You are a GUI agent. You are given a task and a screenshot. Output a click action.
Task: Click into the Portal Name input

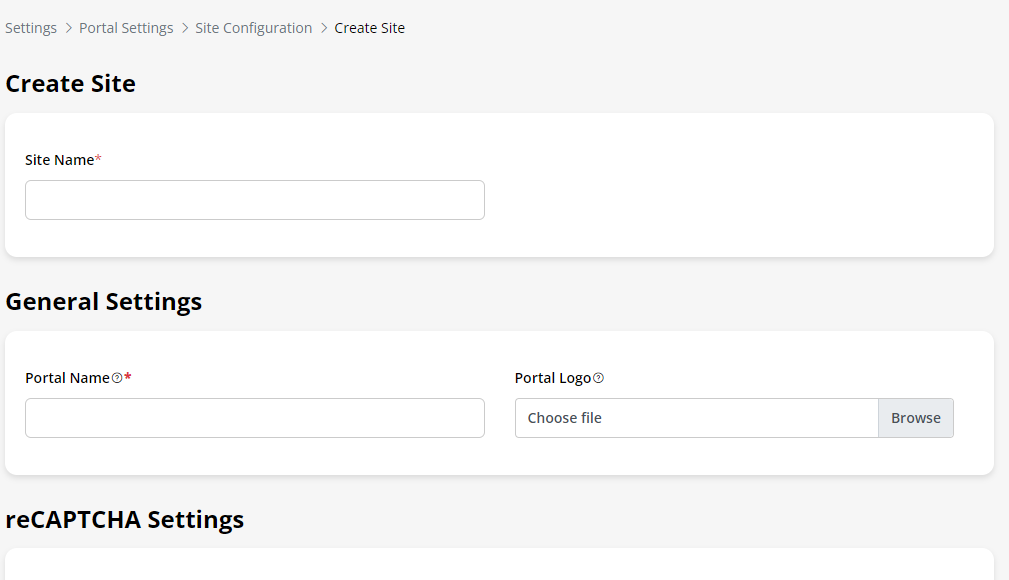coord(255,418)
